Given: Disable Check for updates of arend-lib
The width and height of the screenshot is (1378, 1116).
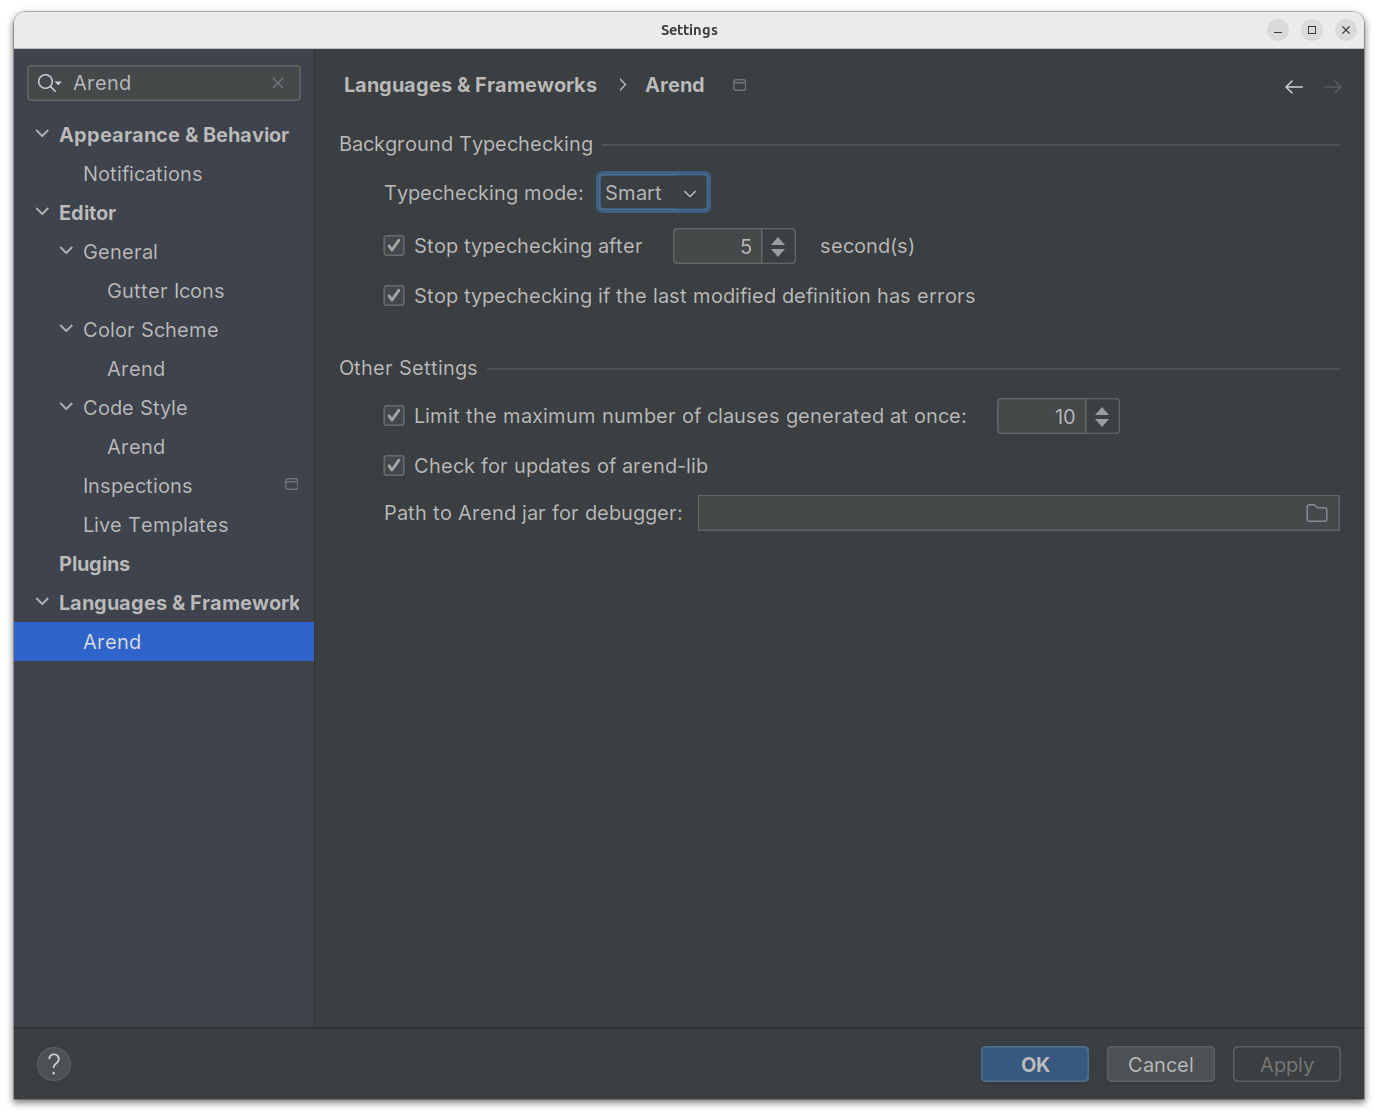Looking at the screenshot, I should coord(394,466).
